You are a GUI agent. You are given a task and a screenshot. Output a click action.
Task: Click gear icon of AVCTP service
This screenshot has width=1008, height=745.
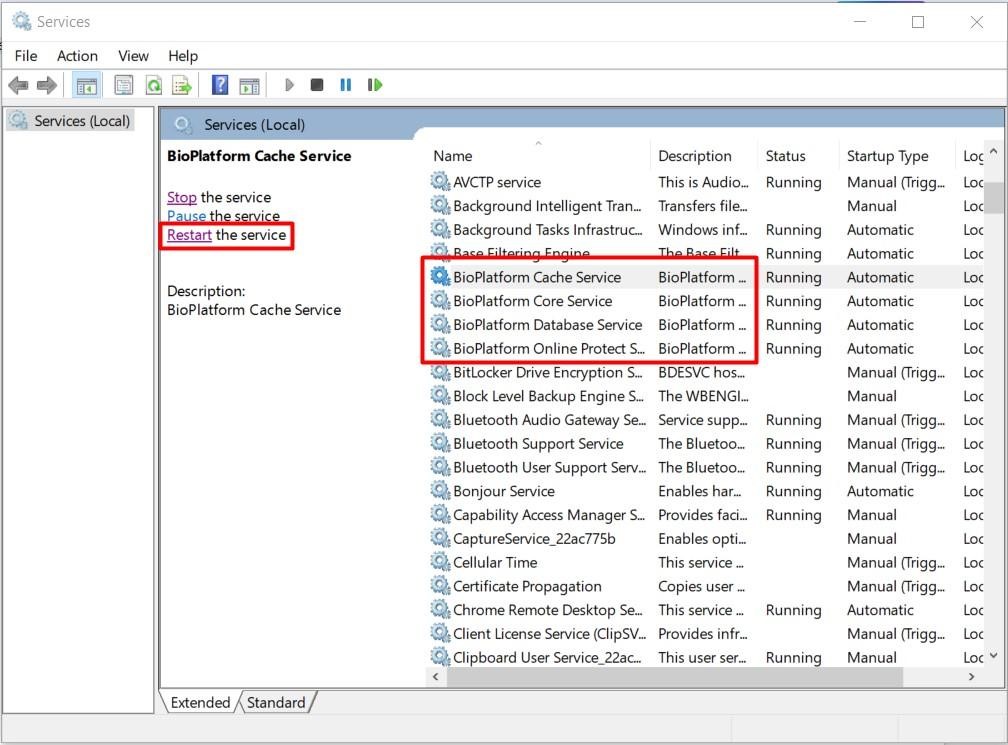440,182
